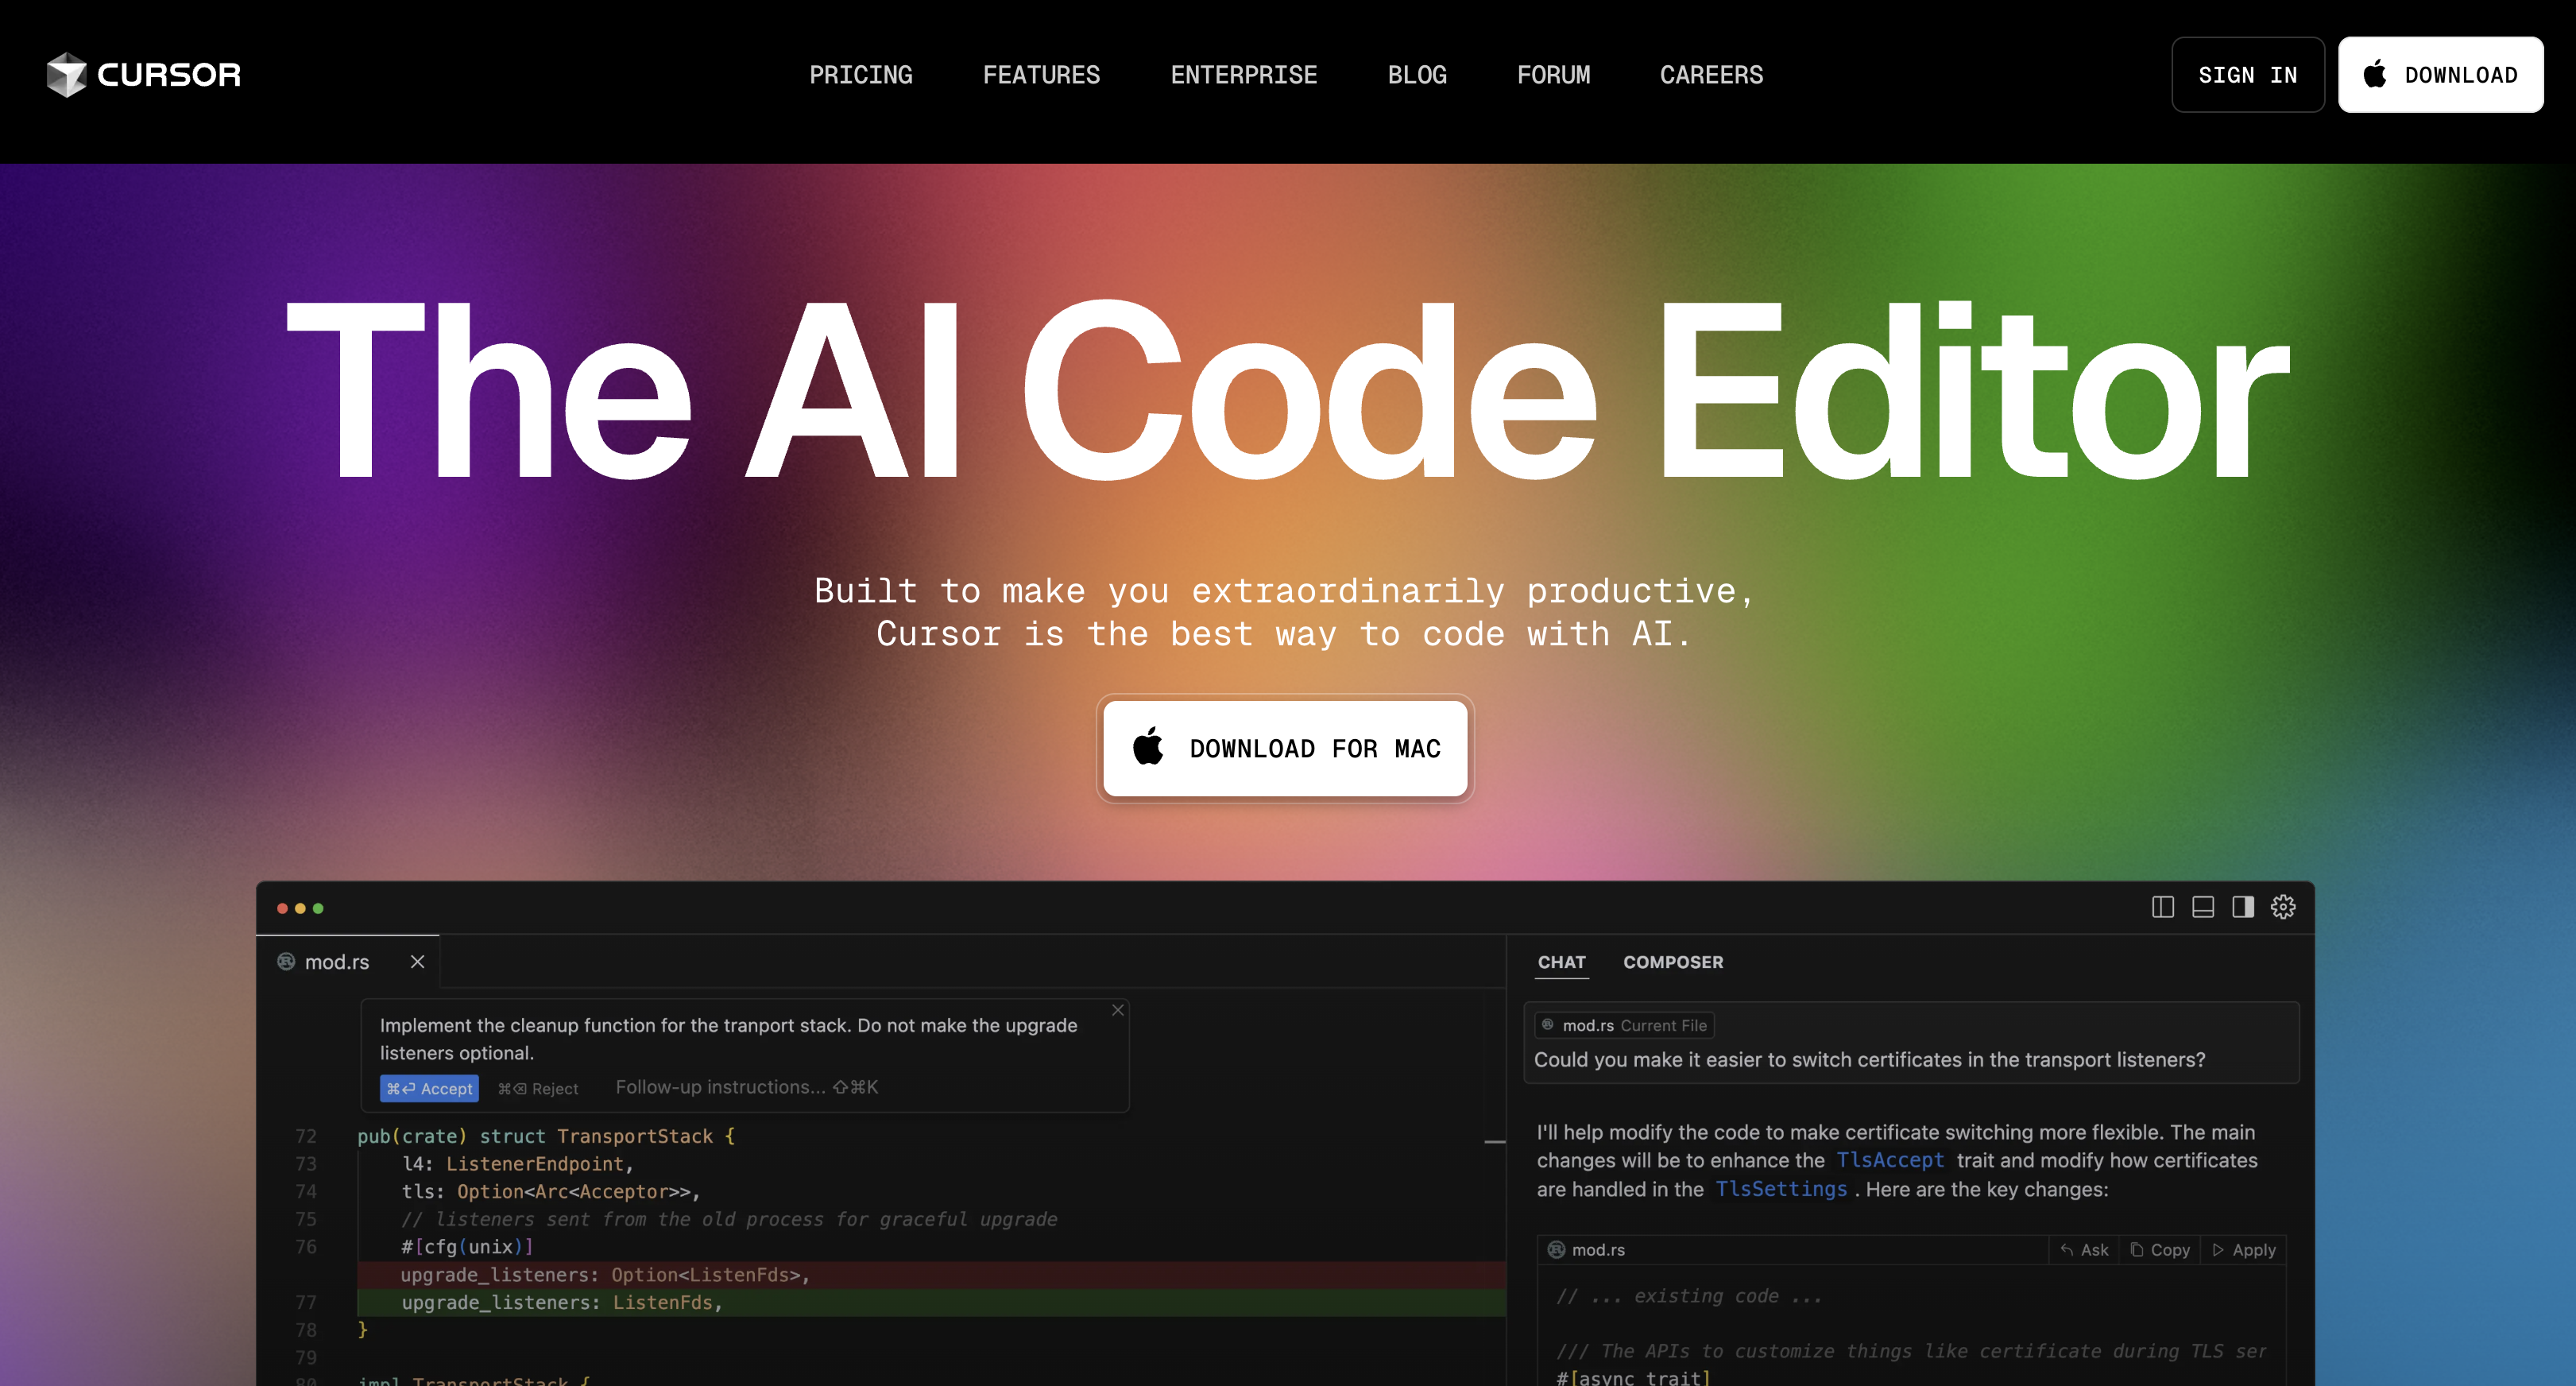Click the Cursor cube logo
Viewport: 2576px width, 1386px height.
67,75
